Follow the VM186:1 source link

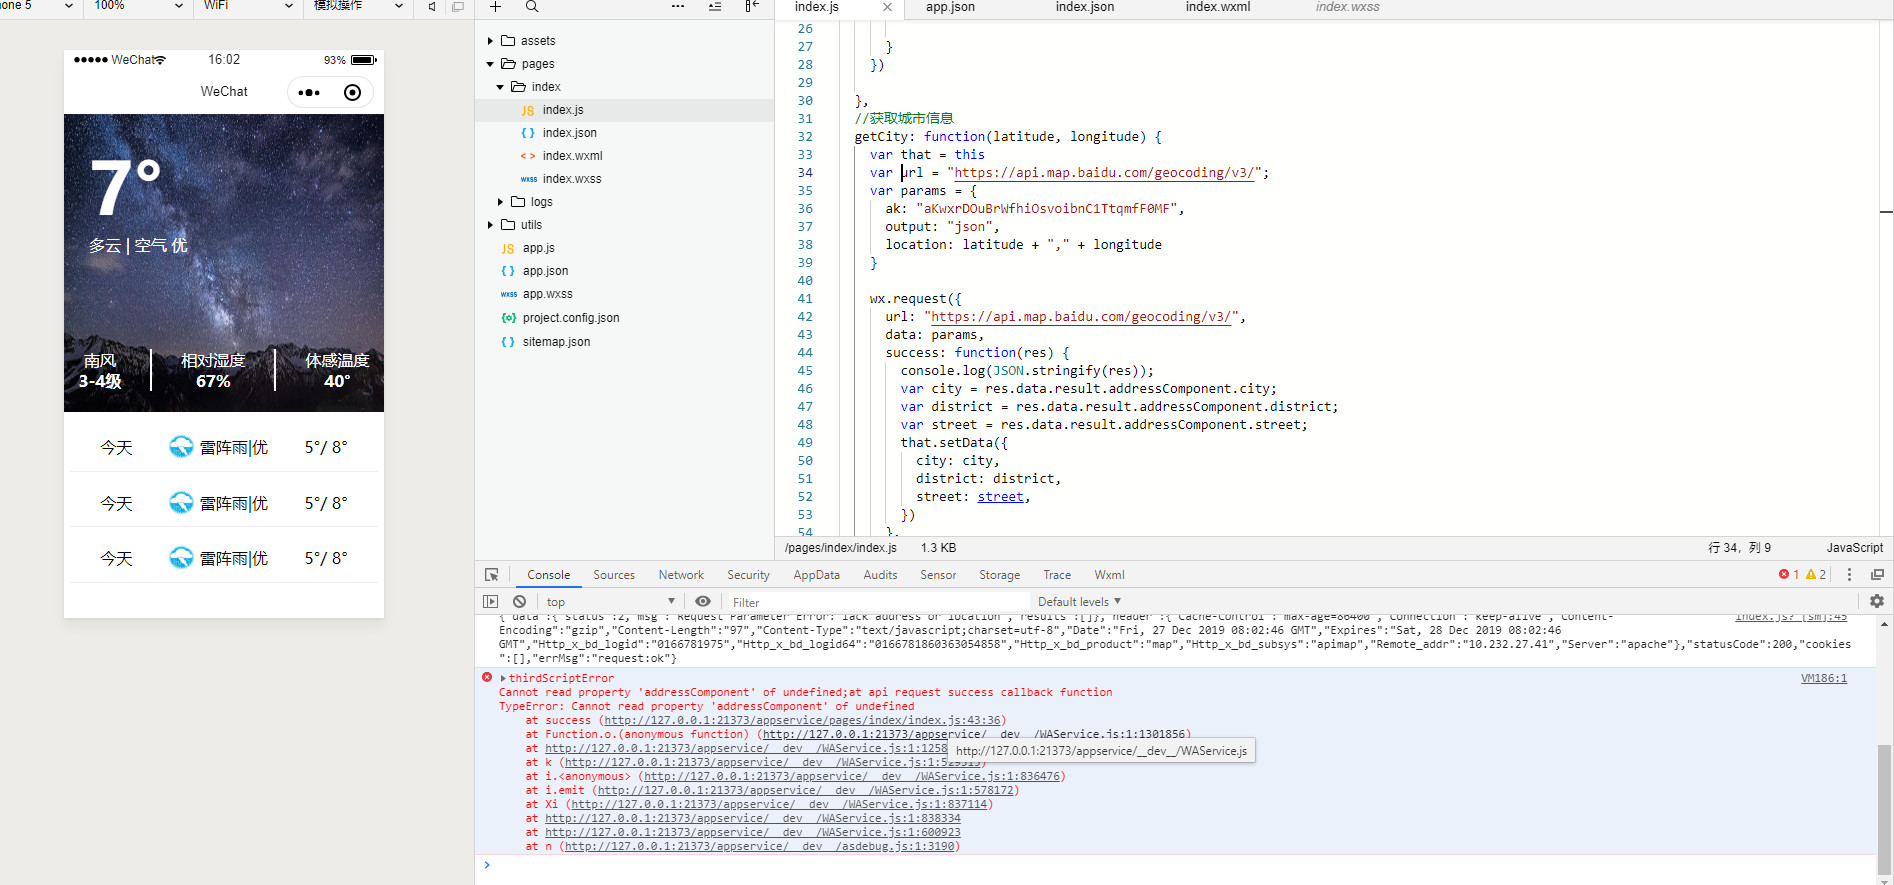tap(1823, 678)
